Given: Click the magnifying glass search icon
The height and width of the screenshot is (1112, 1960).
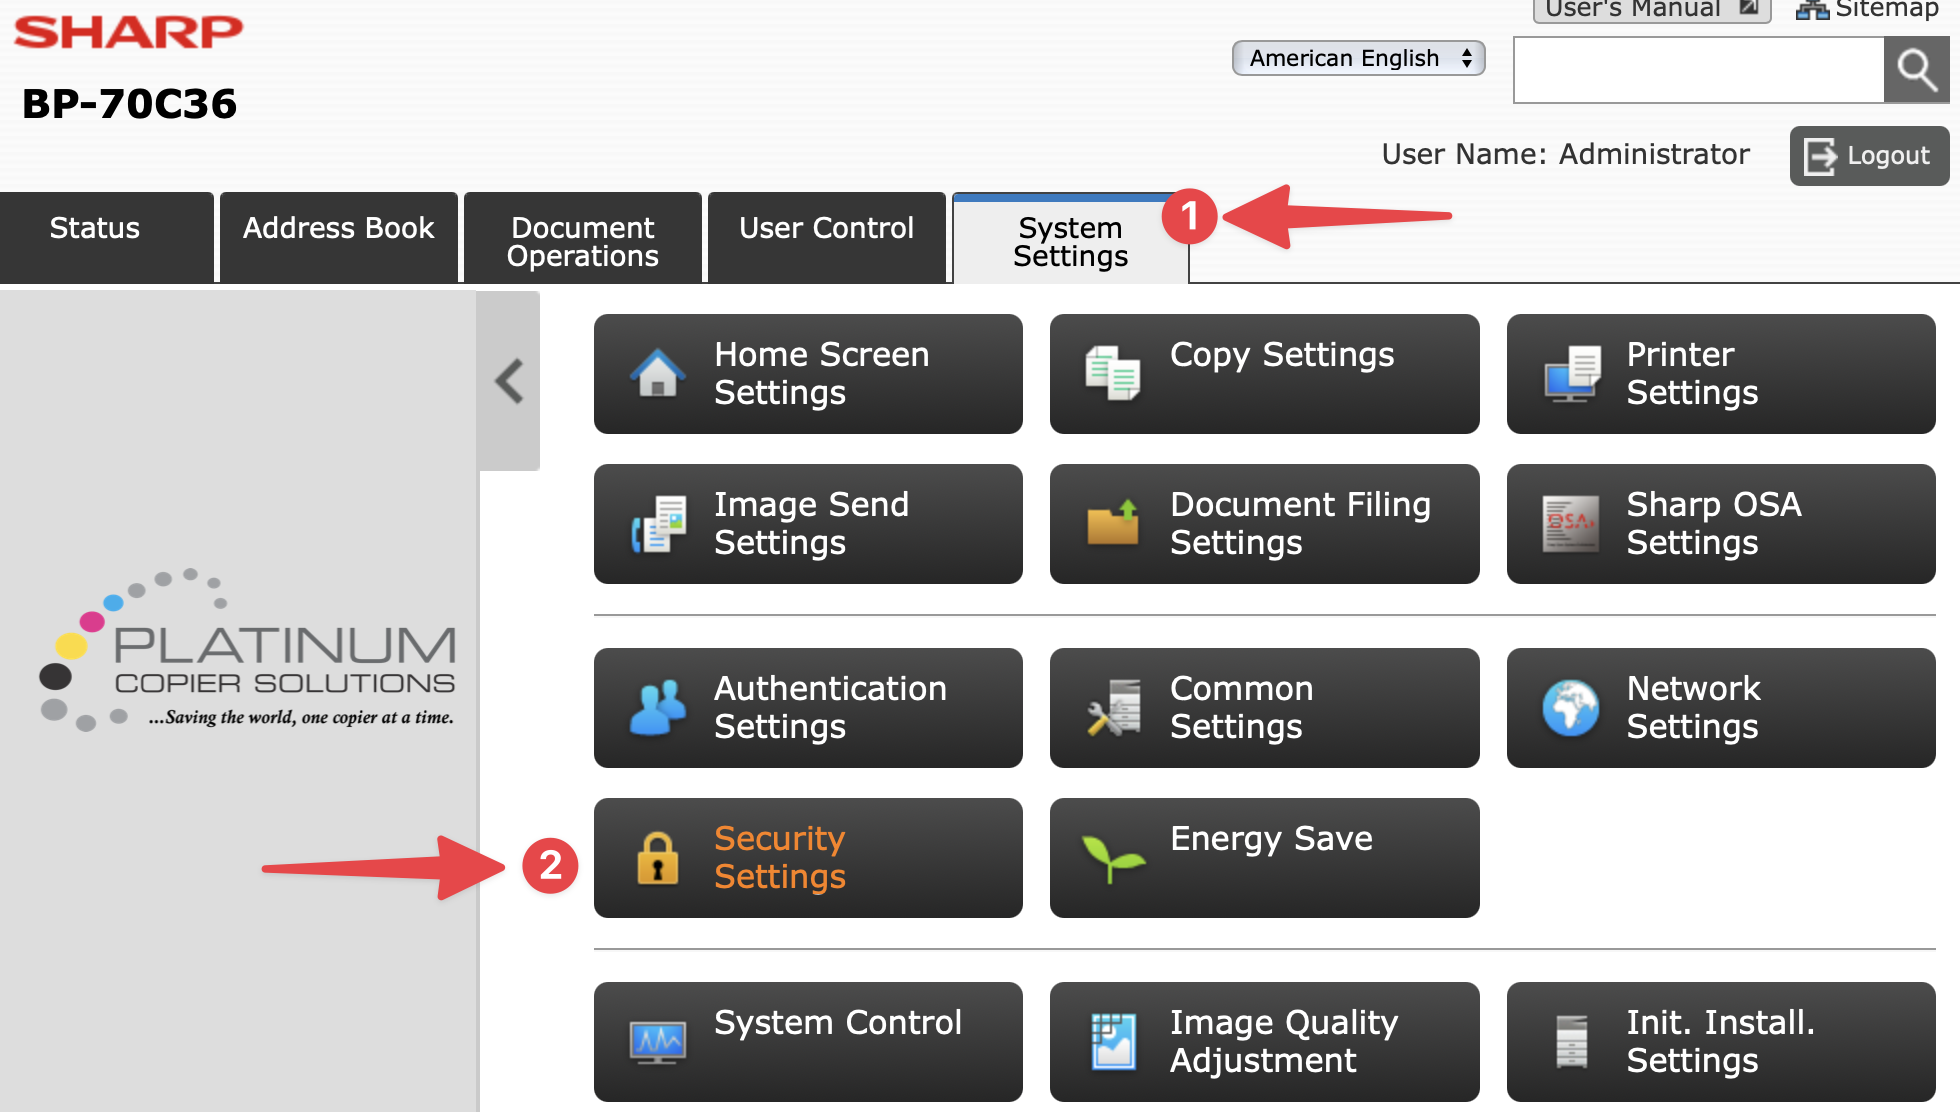Looking at the screenshot, I should pos(1916,70).
